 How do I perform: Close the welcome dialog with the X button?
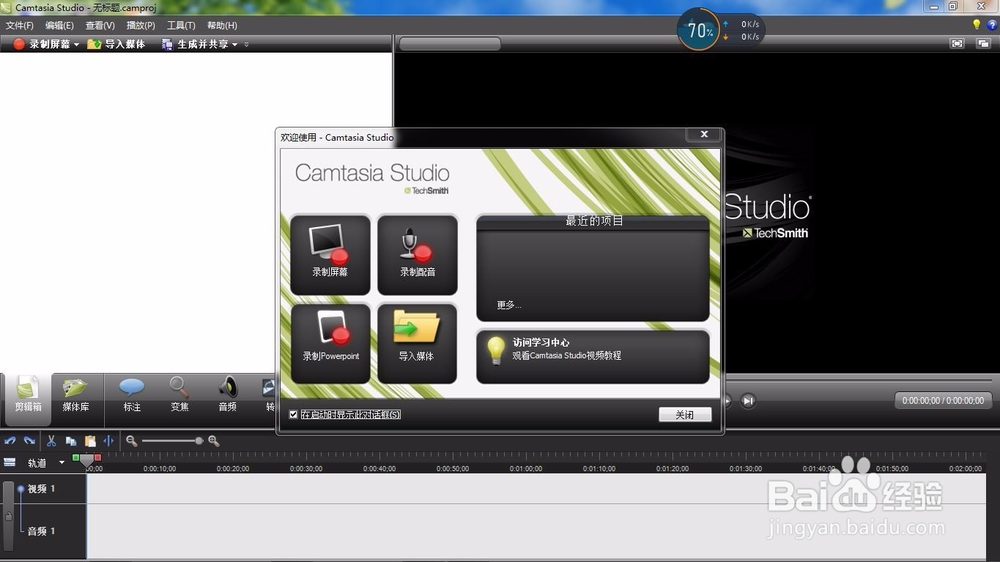point(704,134)
